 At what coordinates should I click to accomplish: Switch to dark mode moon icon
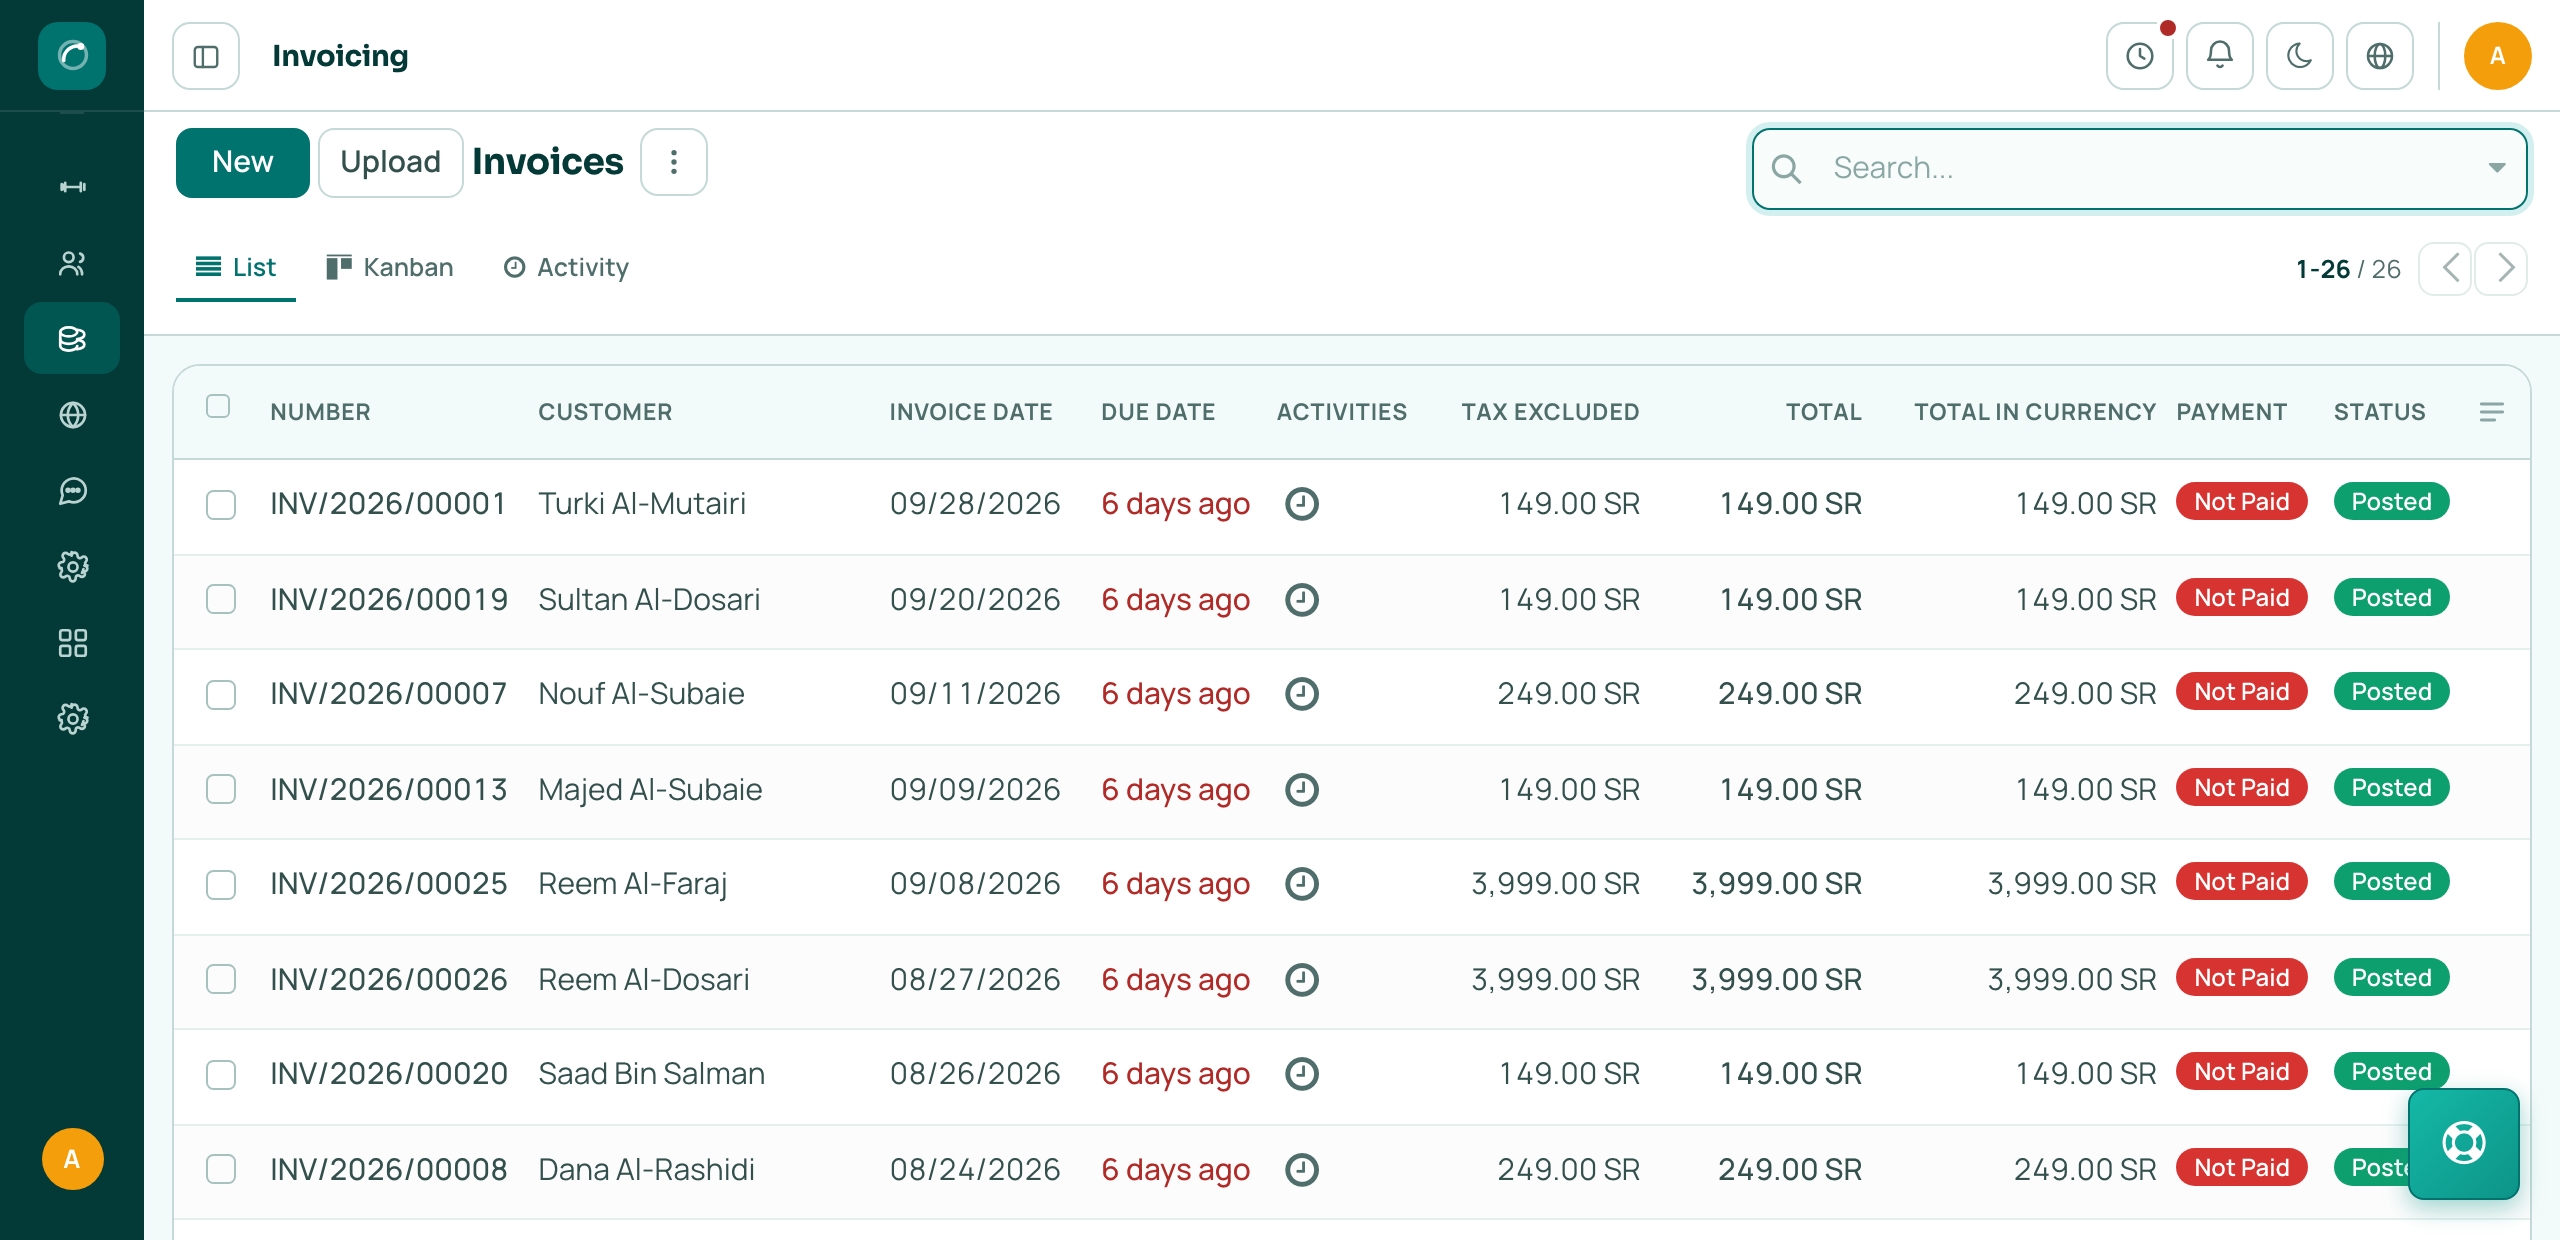tap(2300, 56)
